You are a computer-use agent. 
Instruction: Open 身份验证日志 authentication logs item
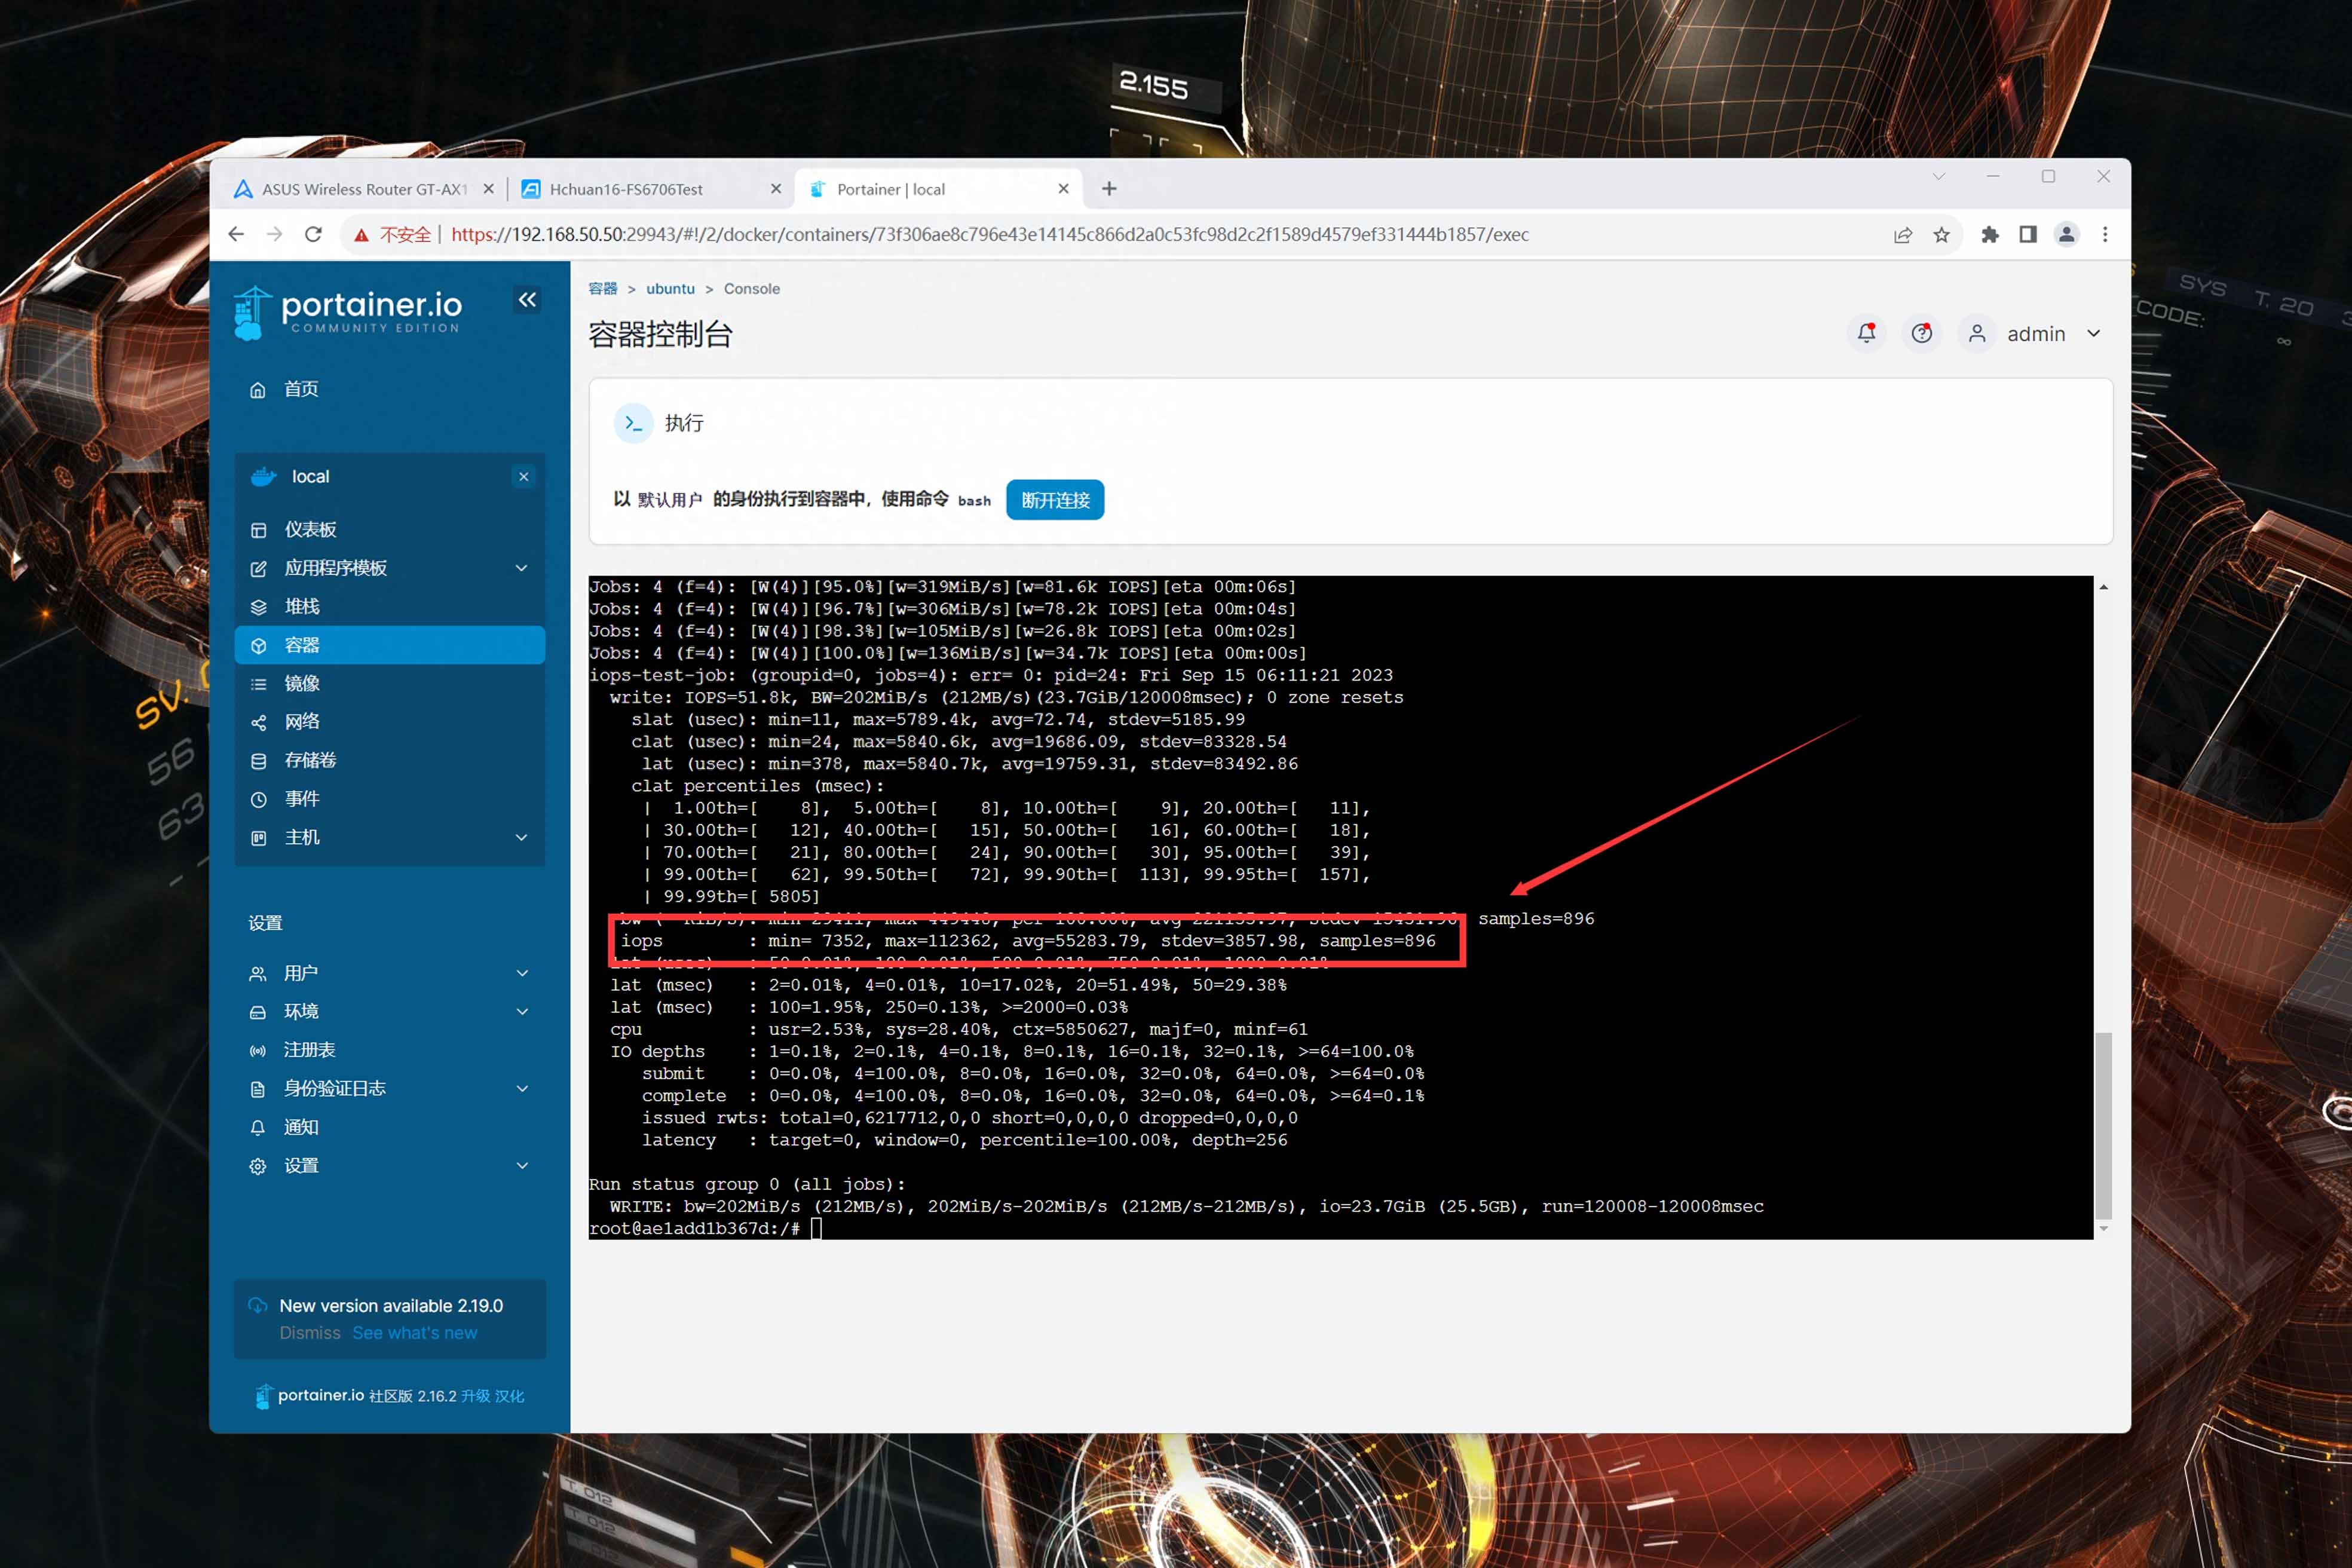pos(334,1089)
